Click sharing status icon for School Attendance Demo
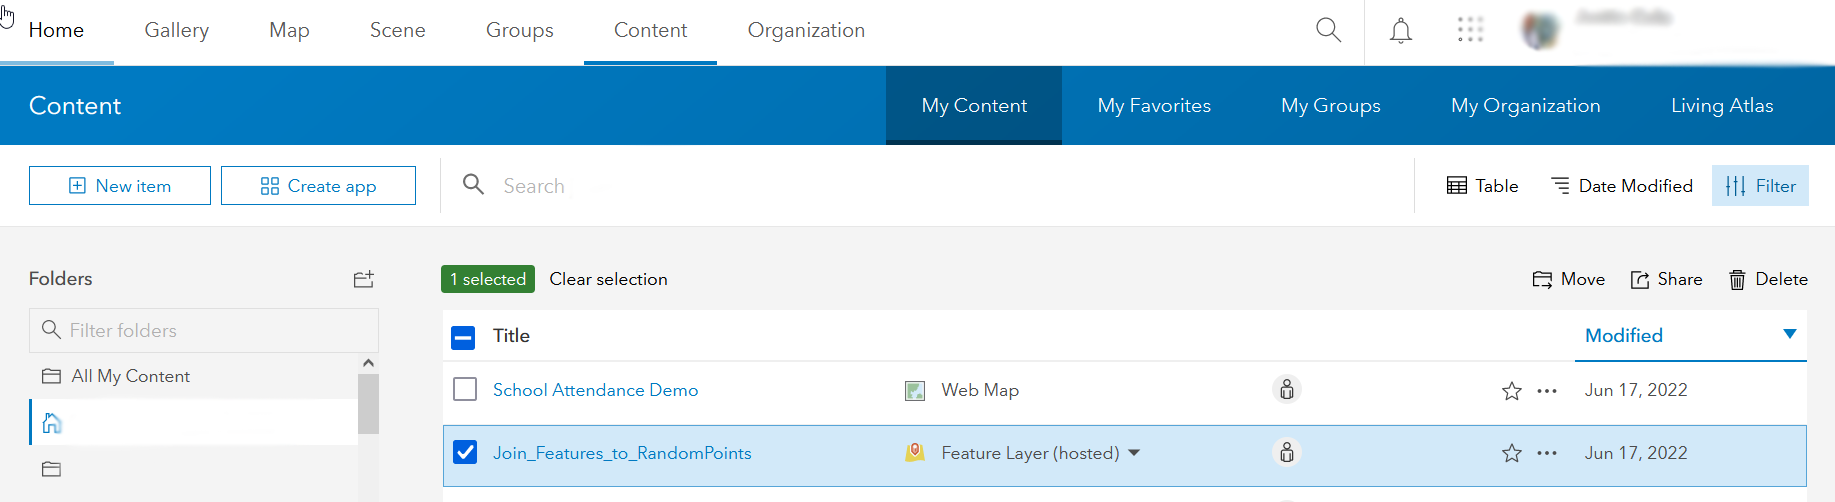The width and height of the screenshot is (1835, 502). (x=1287, y=389)
